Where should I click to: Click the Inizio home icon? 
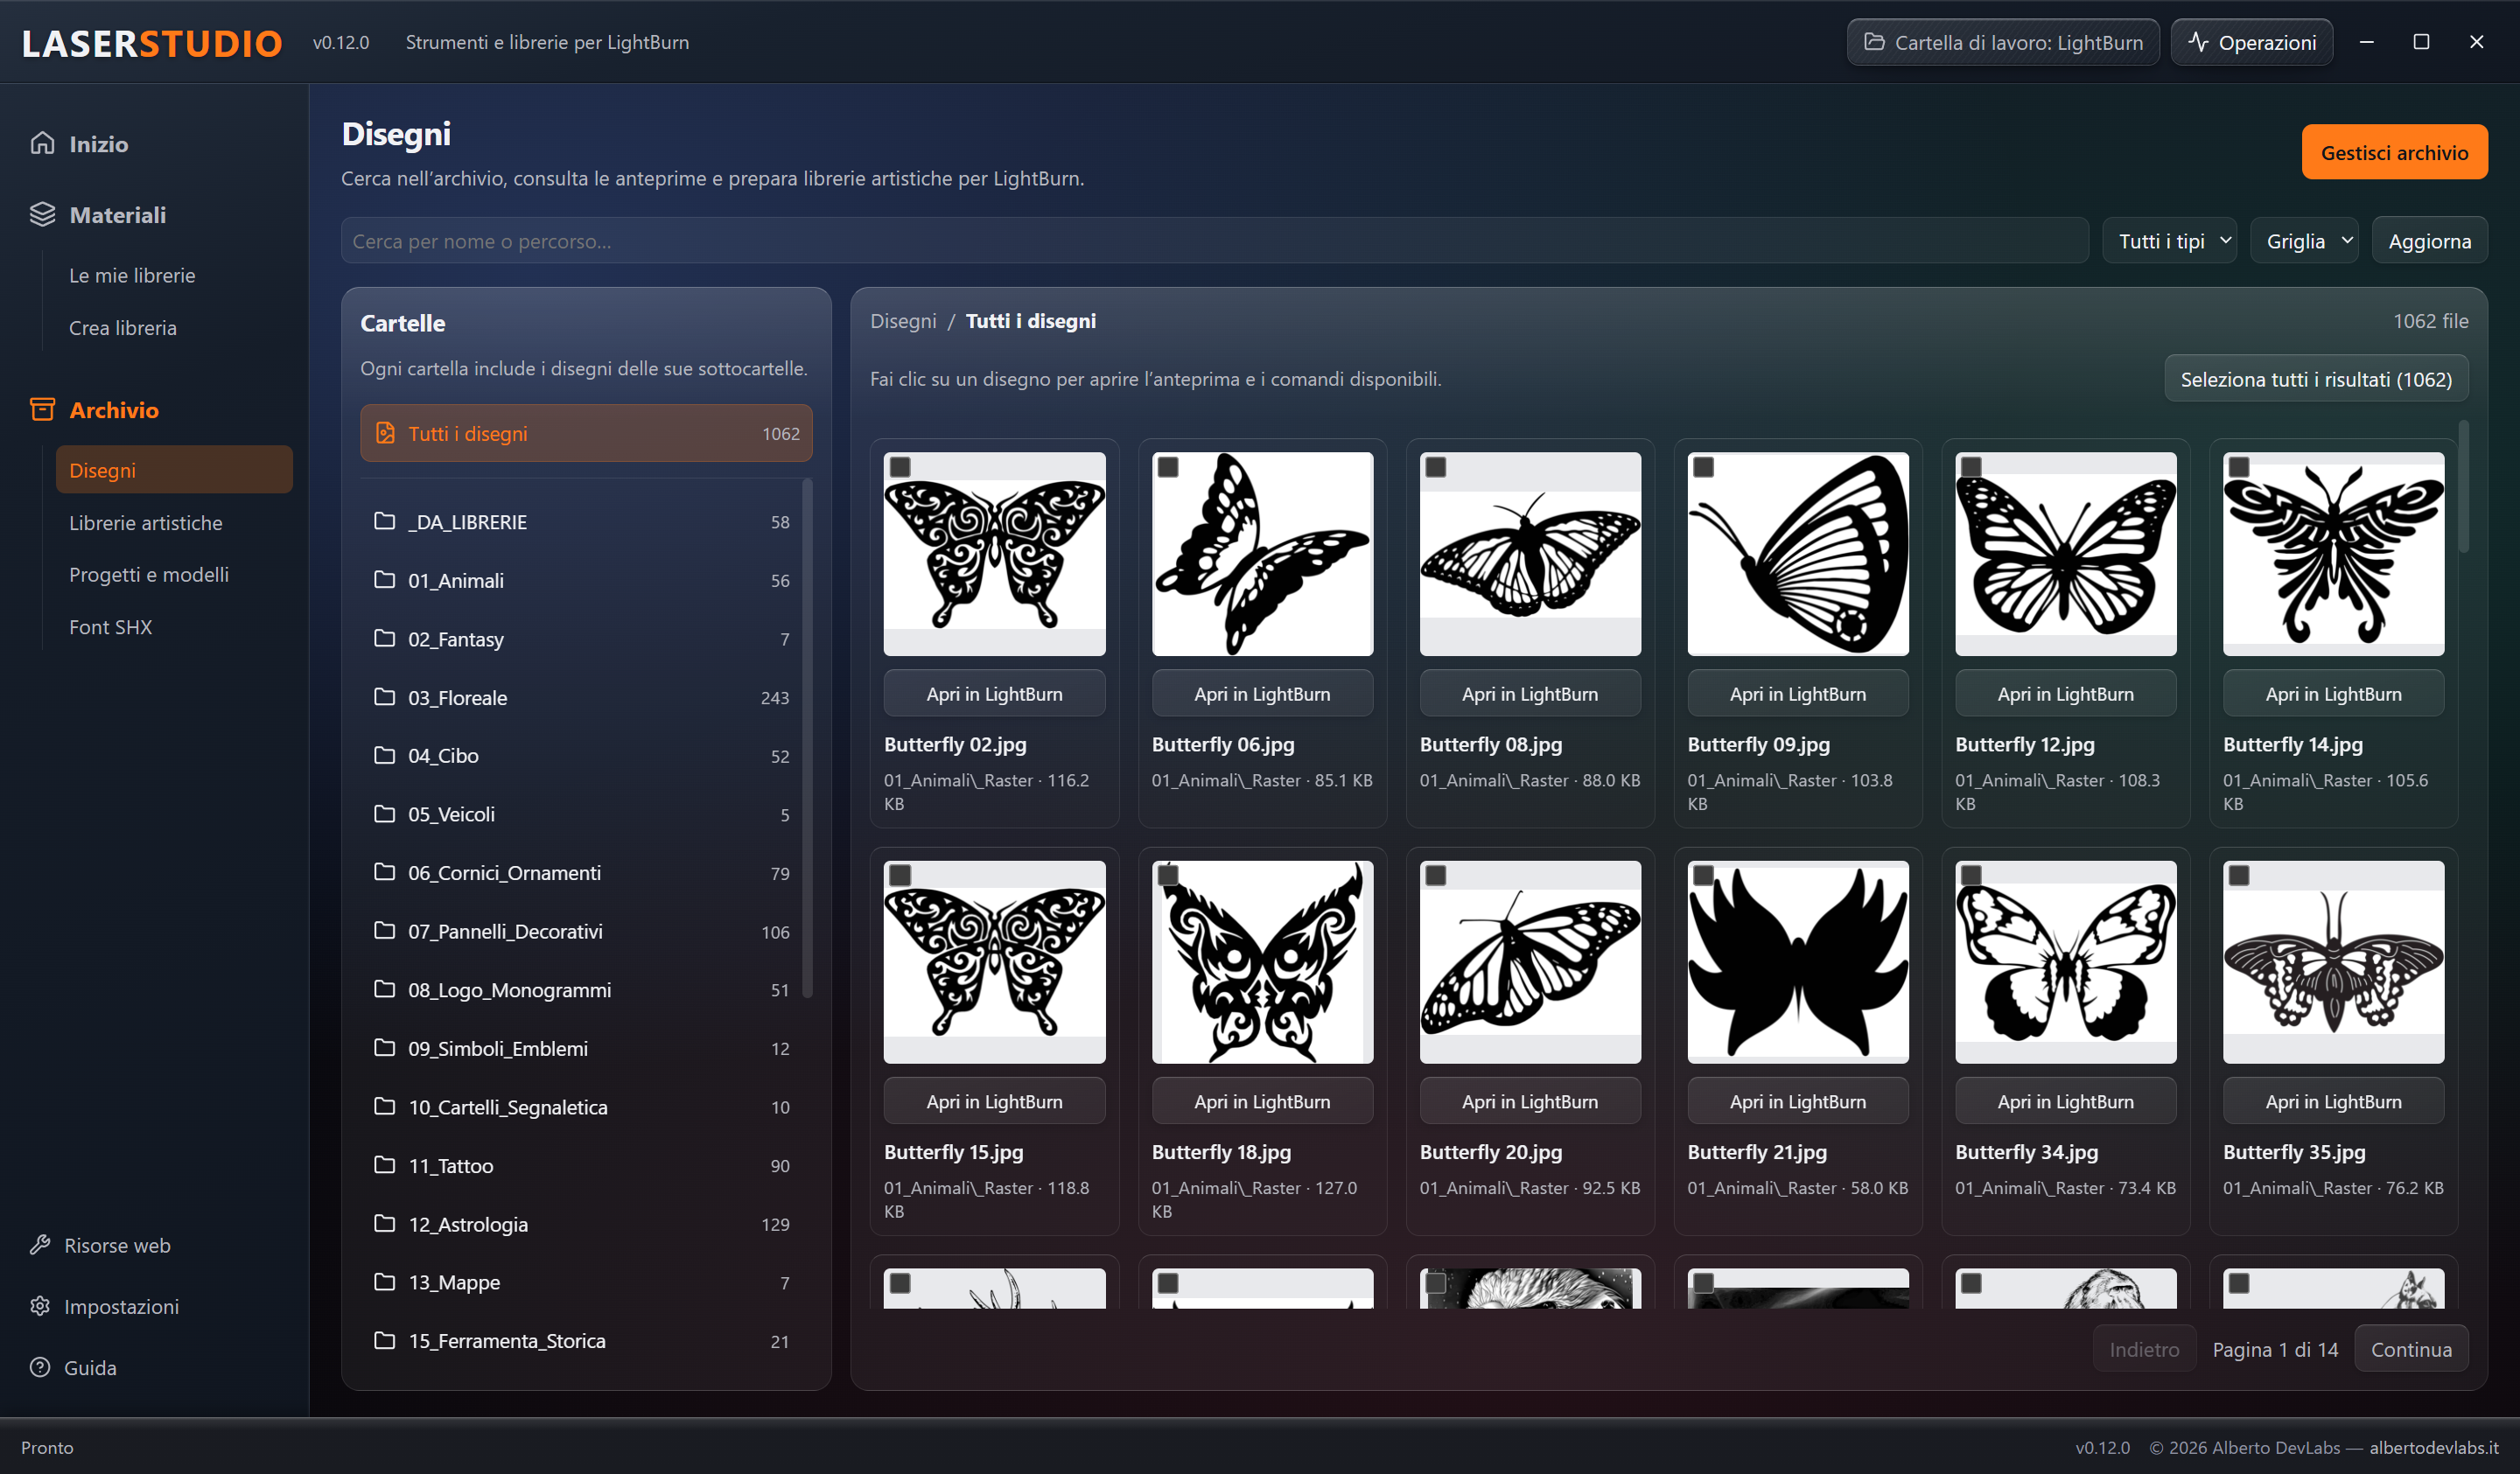(42, 143)
